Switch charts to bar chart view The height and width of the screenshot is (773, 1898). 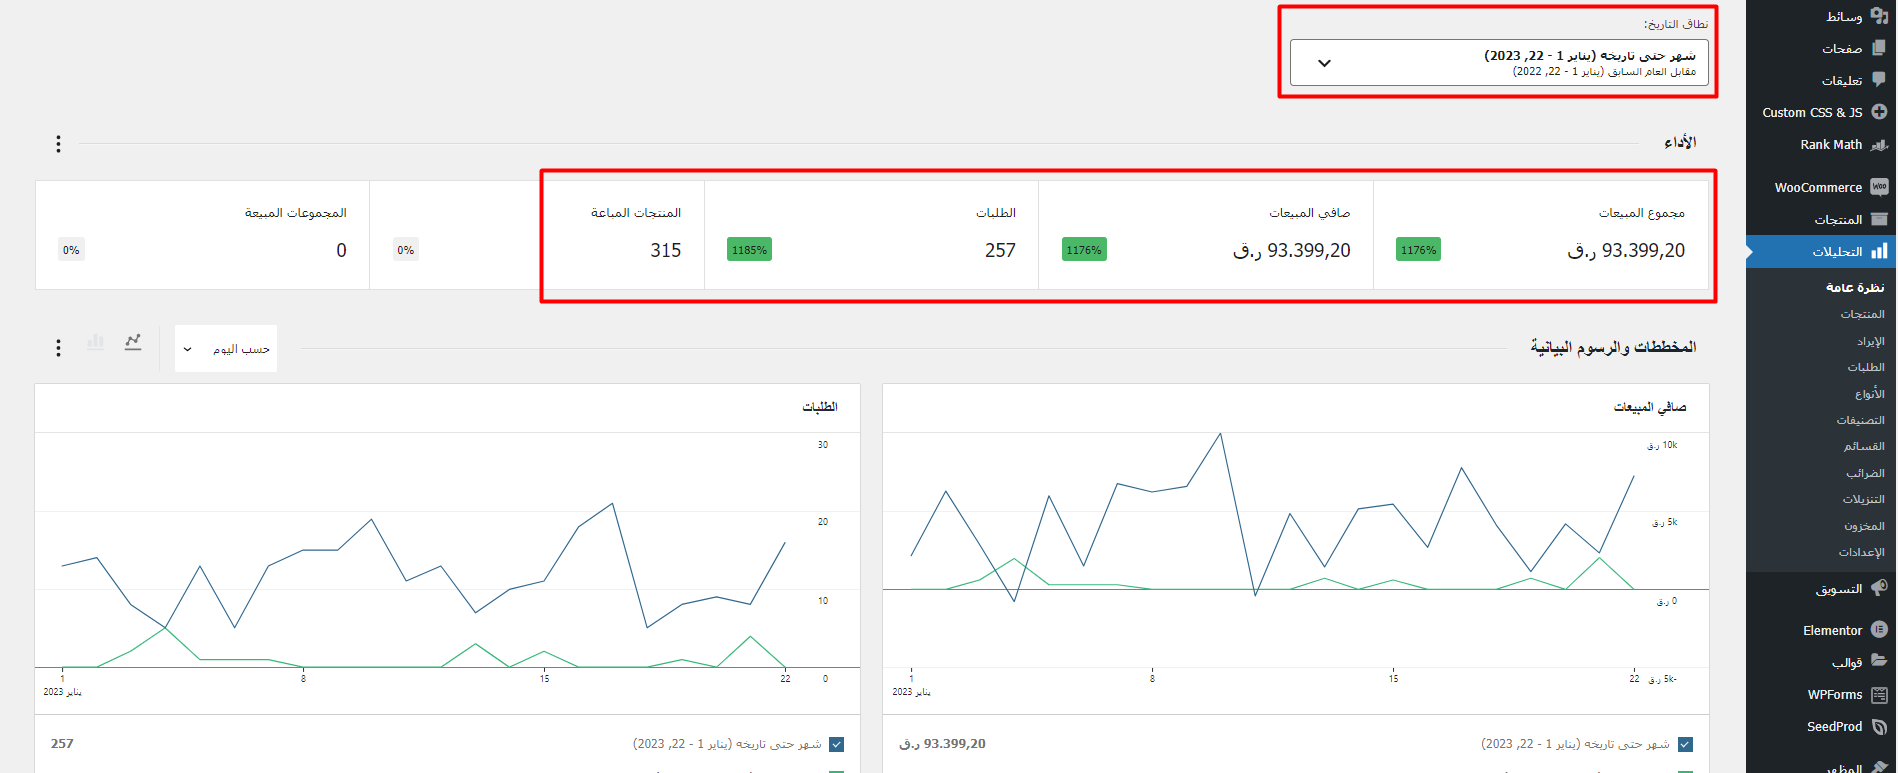[x=96, y=342]
